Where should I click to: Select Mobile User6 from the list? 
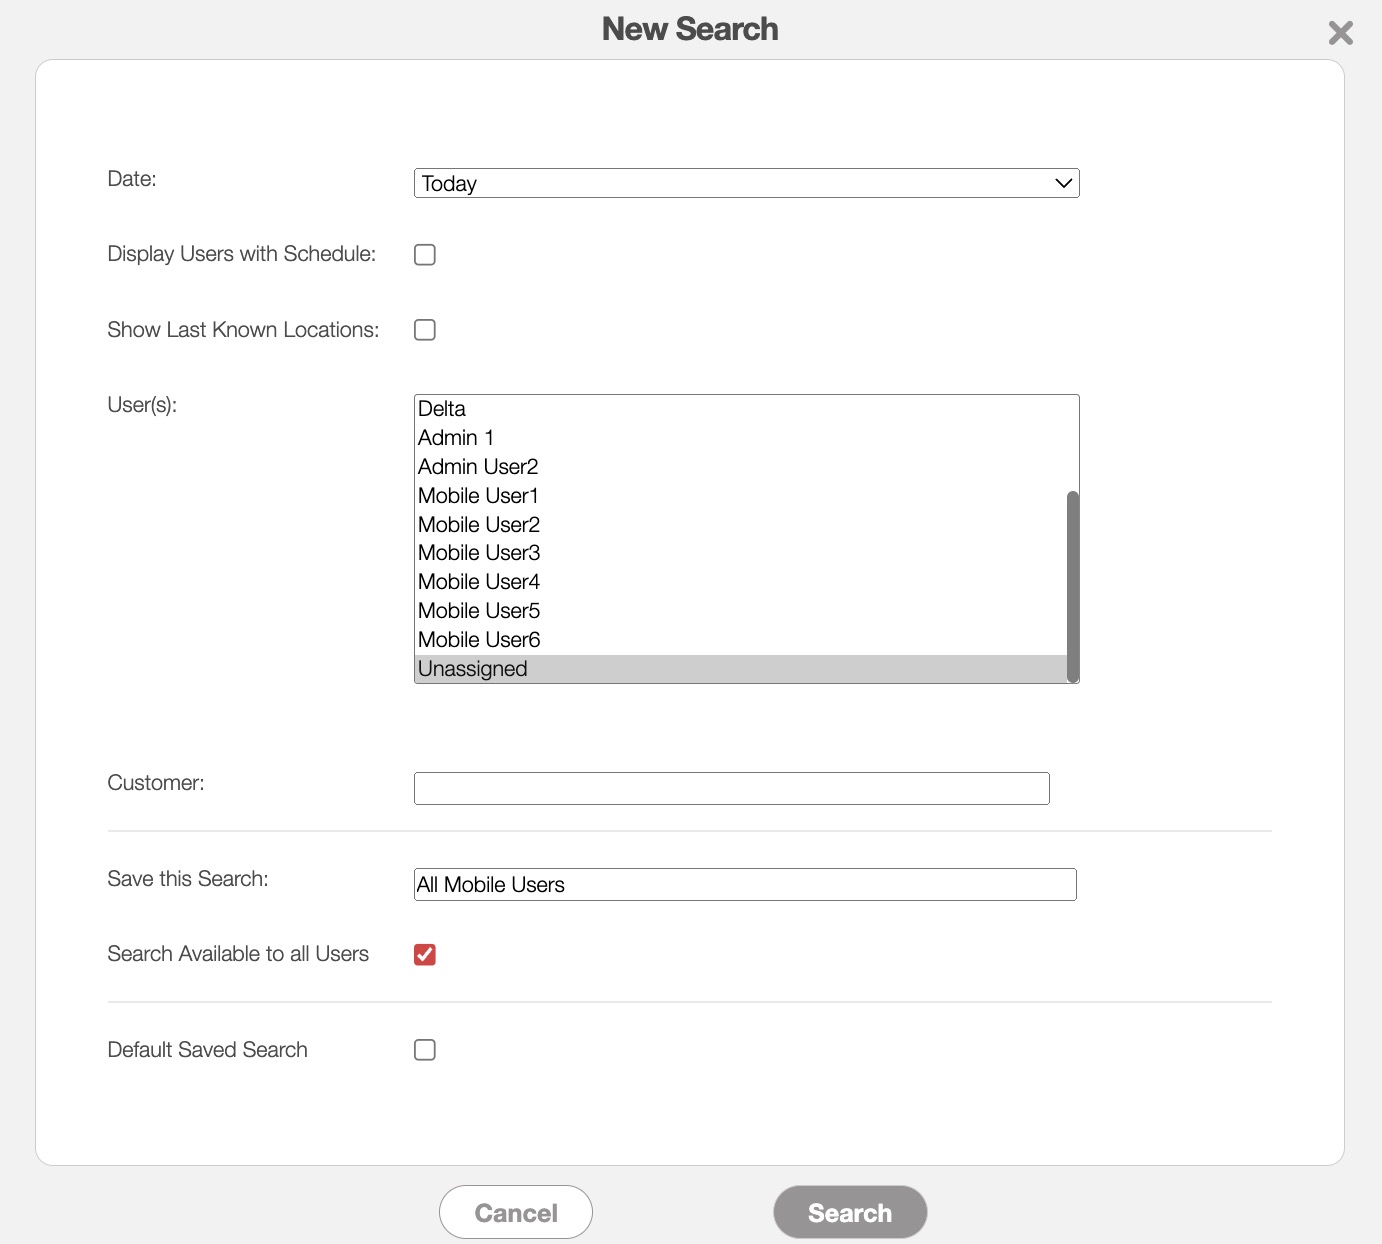tap(479, 640)
